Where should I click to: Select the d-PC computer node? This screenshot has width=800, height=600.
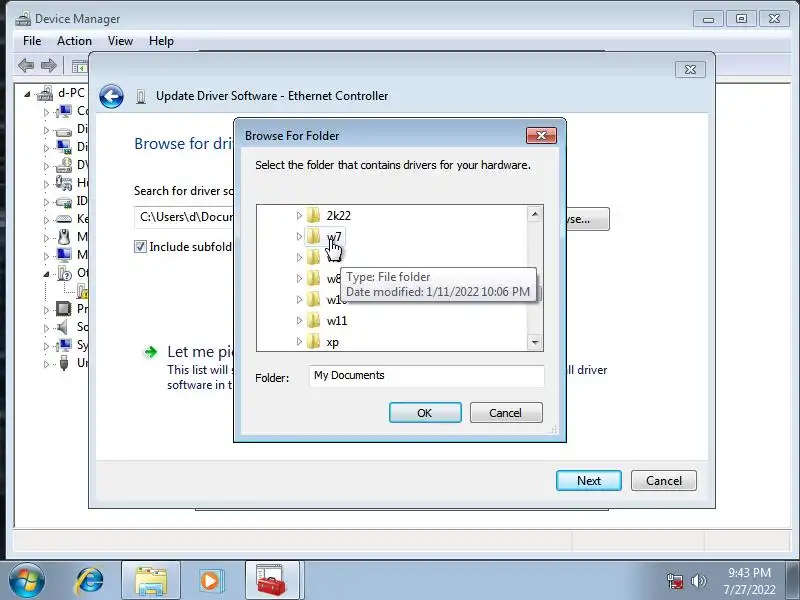[71, 93]
